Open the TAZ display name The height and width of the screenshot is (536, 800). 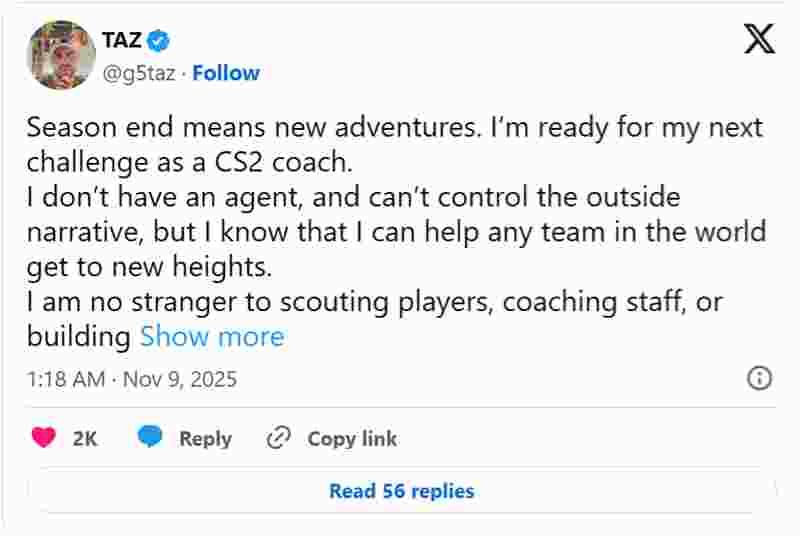click(x=121, y=41)
